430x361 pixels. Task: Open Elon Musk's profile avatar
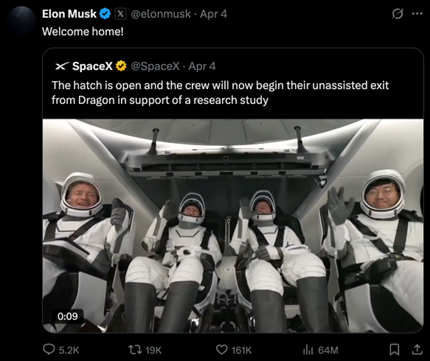point(21,21)
